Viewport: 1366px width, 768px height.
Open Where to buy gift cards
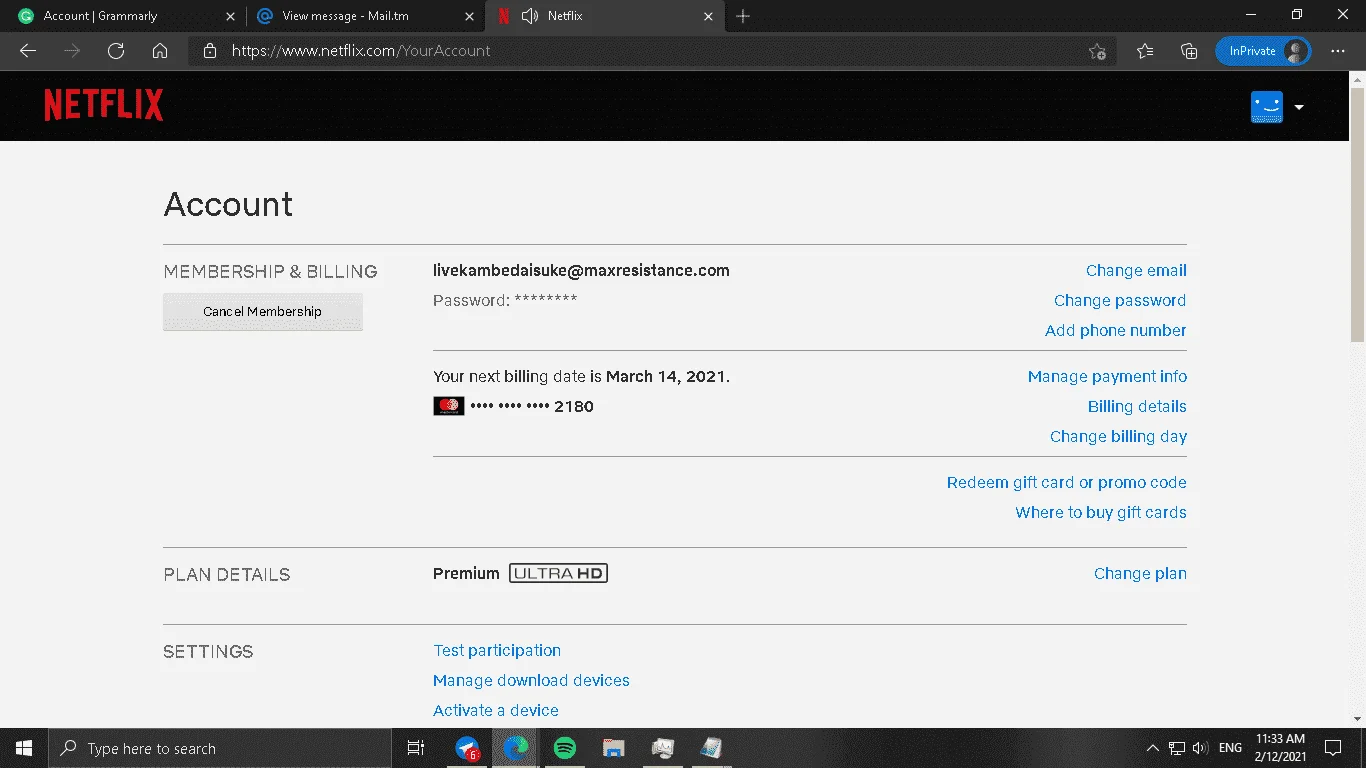[1101, 513]
